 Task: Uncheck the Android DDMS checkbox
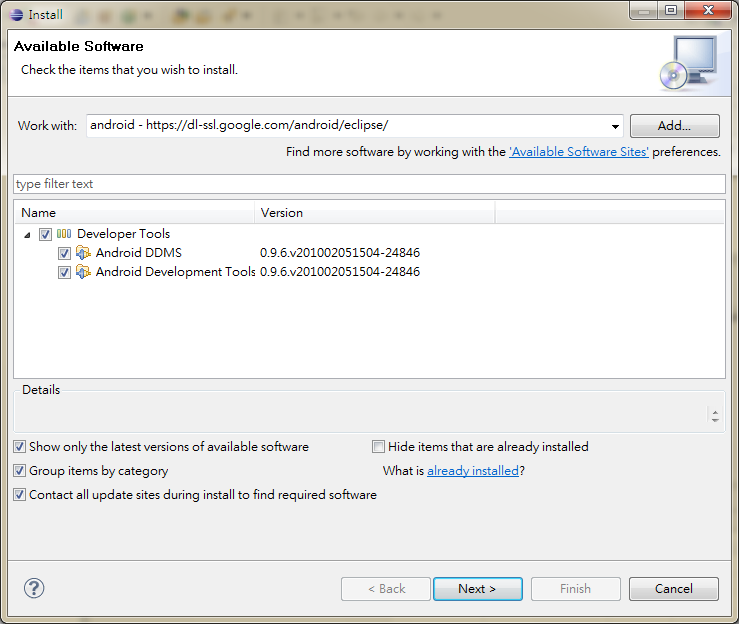click(x=64, y=254)
